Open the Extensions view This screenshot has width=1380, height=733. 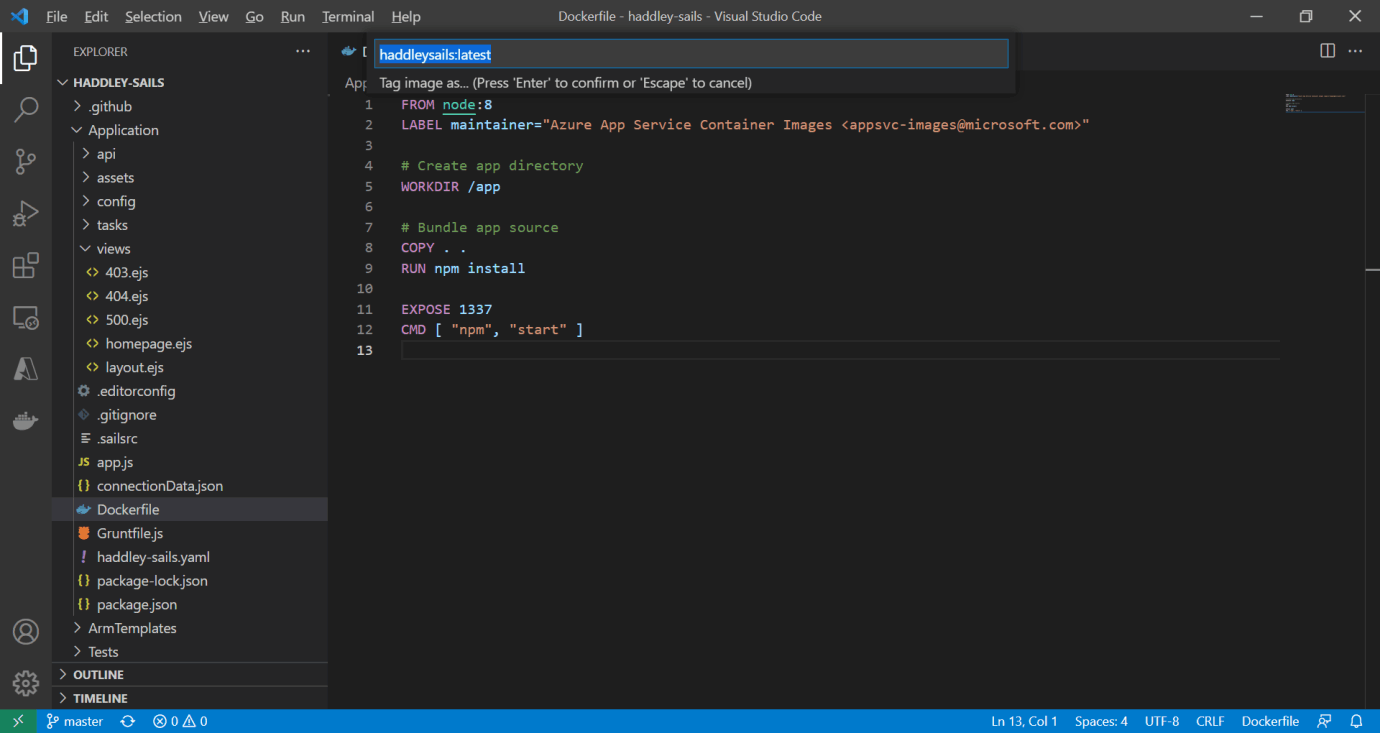26,266
